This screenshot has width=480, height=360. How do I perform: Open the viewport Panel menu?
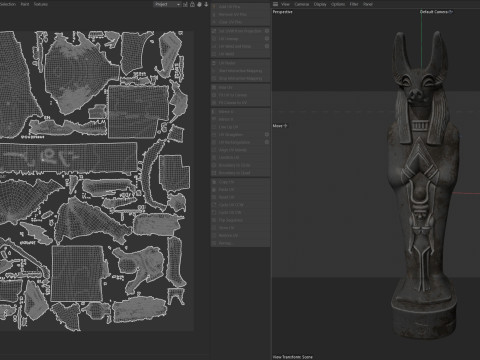point(368,4)
